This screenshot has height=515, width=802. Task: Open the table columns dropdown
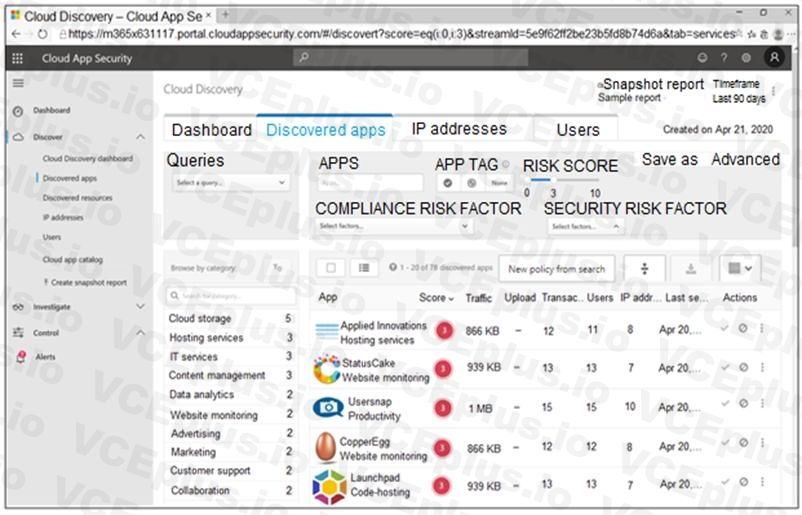pyautogui.click(x=740, y=268)
